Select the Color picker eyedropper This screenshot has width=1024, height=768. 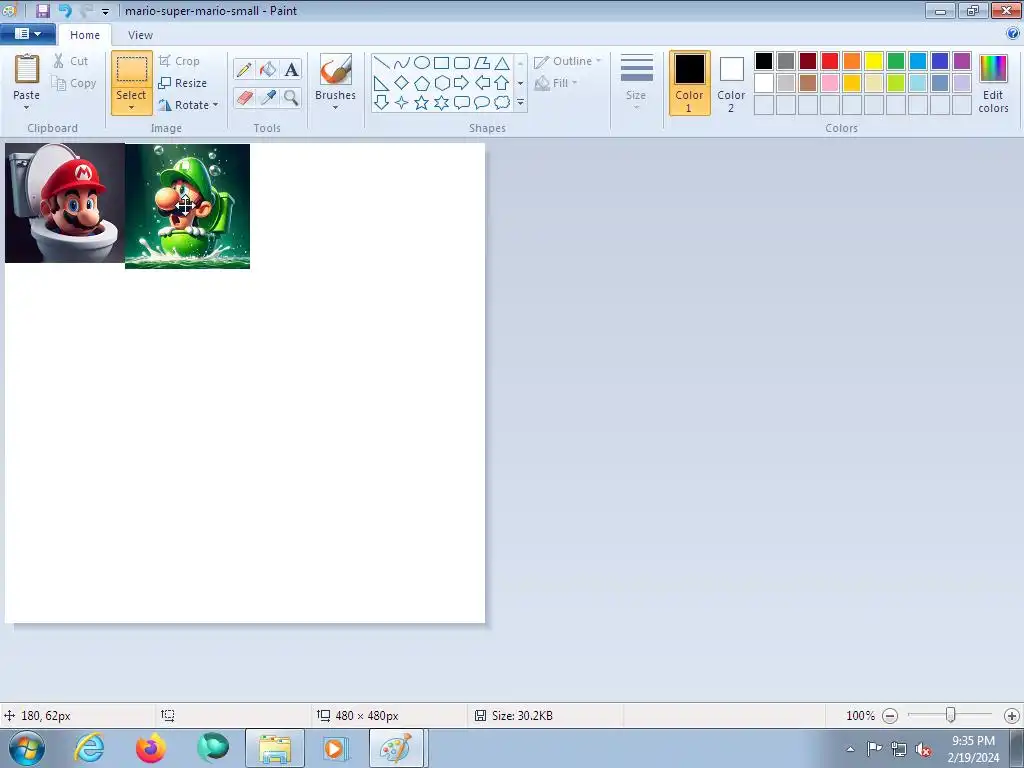(268, 98)
